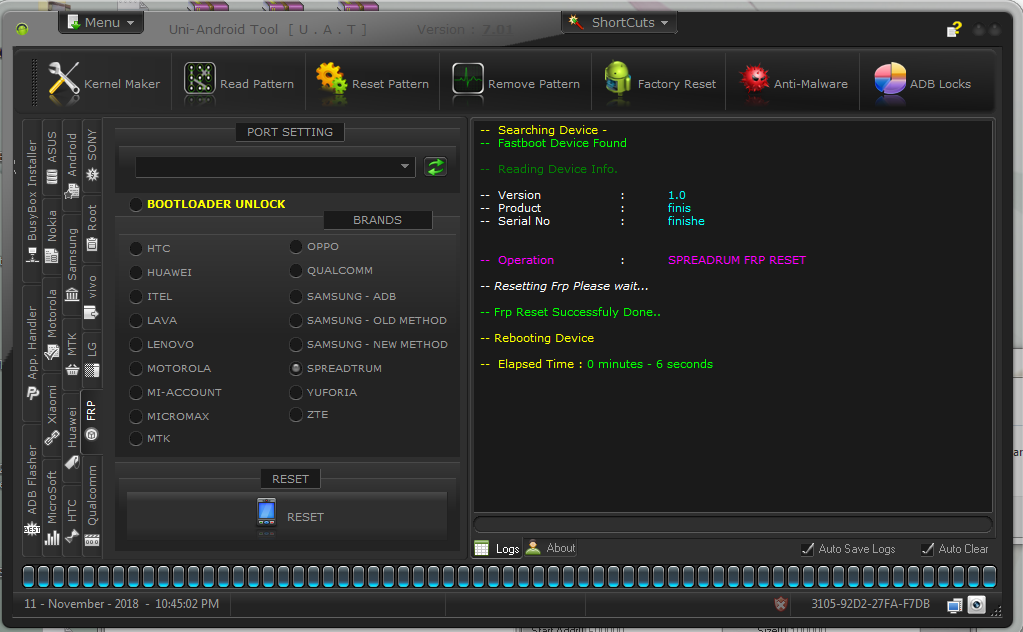1023x632 pixels.
Task: Open the side HTC vertical tab
Action: [x=72, y=520]
